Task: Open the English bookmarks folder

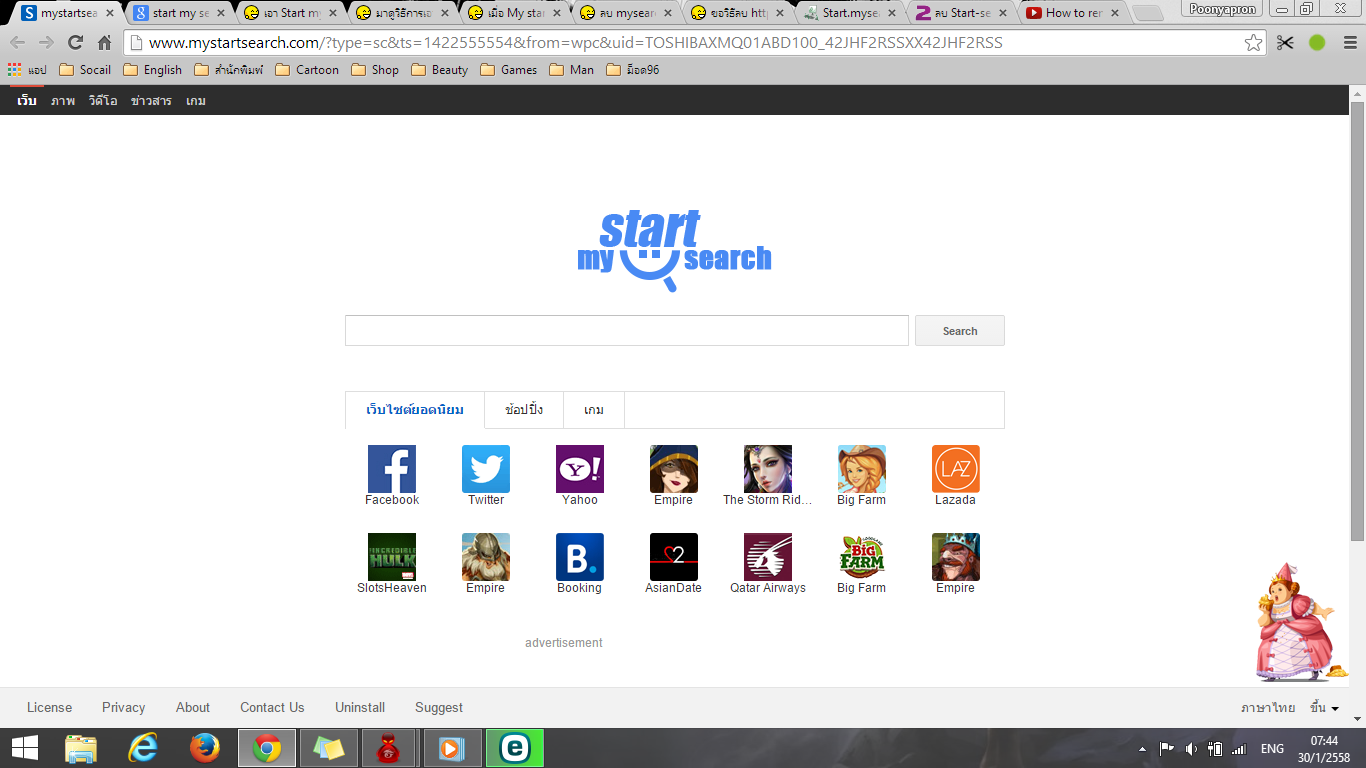Action: pos(152,70)
